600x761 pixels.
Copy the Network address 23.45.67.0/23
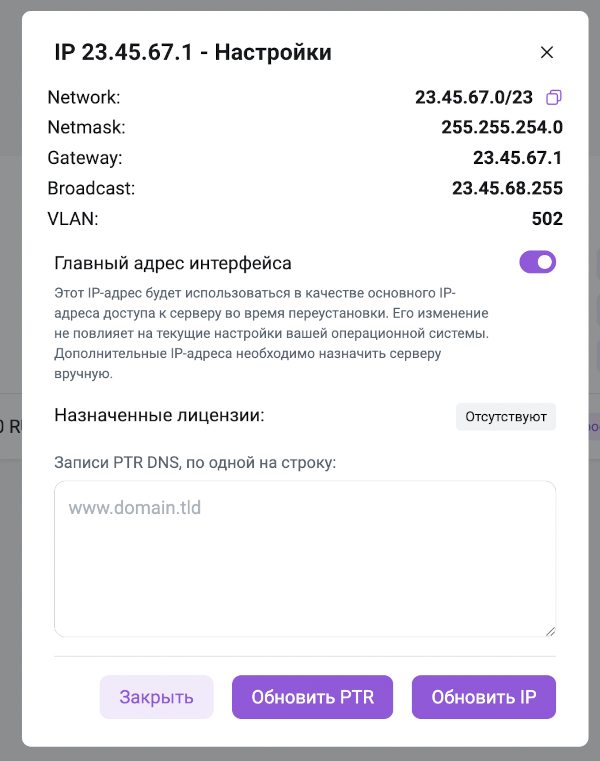554,98
